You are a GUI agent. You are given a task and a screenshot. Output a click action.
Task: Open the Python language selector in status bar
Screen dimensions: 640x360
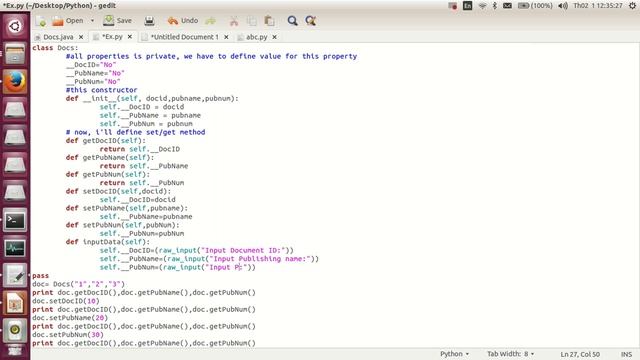pyautogui.click(x=454, y=354)
